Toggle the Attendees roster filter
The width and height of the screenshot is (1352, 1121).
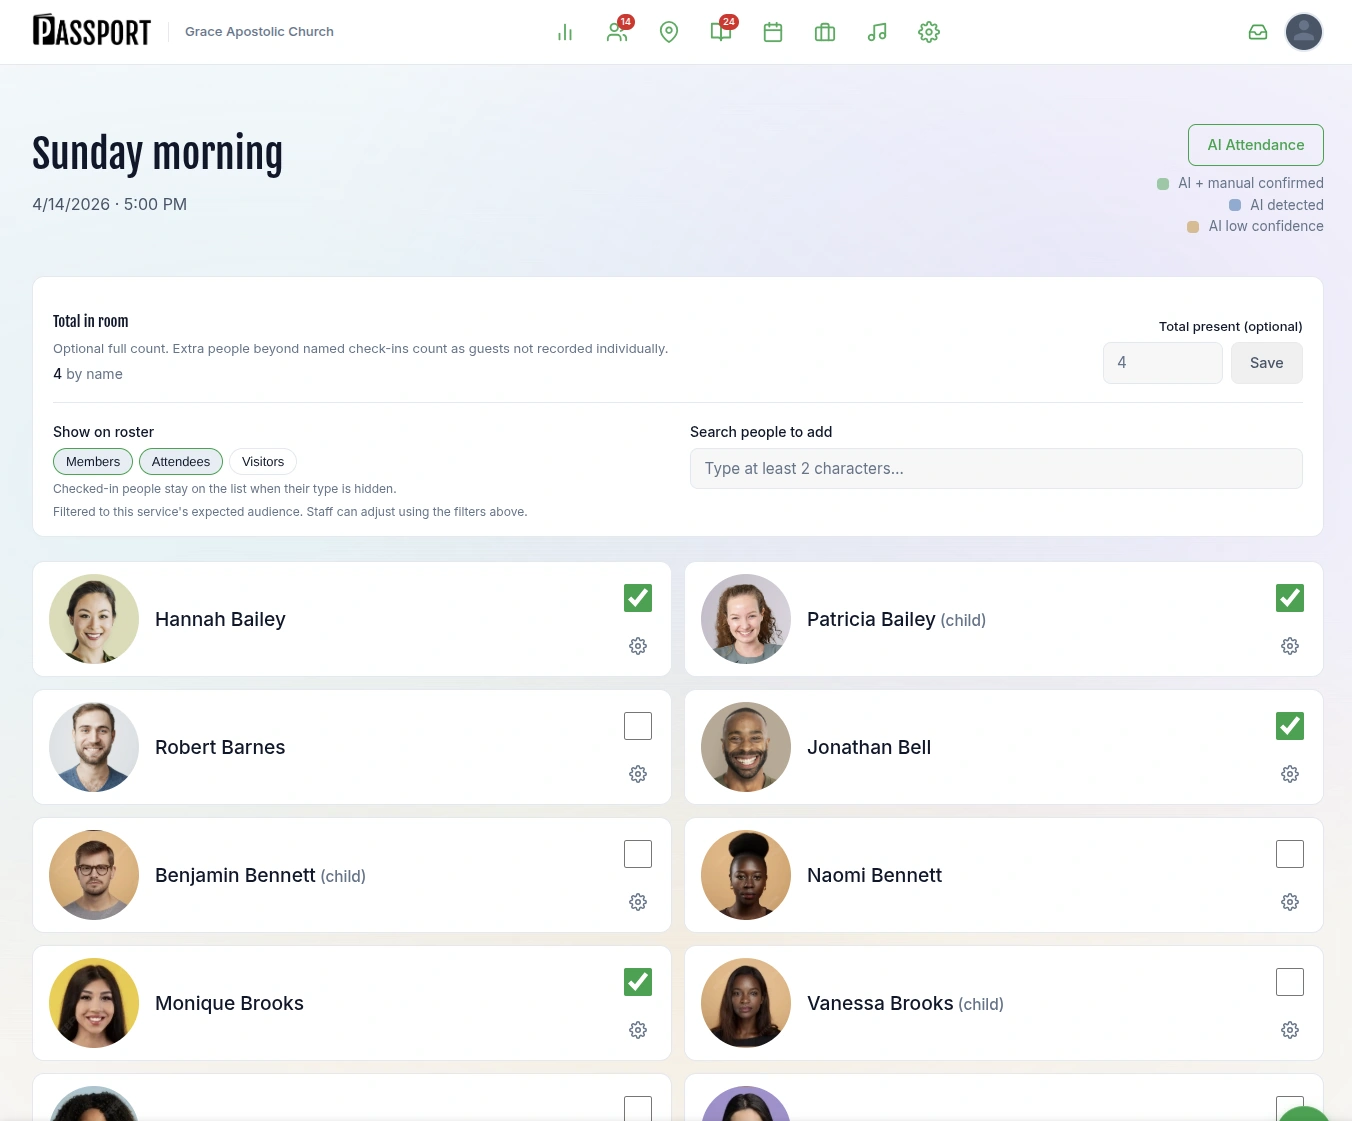(x=181, y=461)
